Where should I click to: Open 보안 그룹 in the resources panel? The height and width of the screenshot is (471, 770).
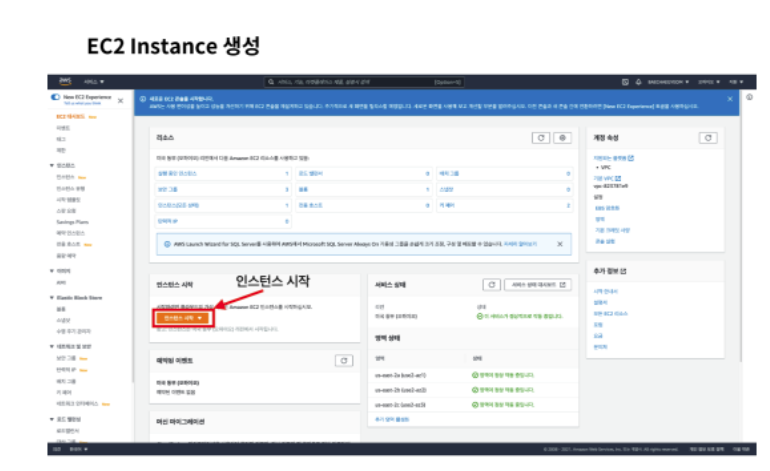click(x=167, y=190)
